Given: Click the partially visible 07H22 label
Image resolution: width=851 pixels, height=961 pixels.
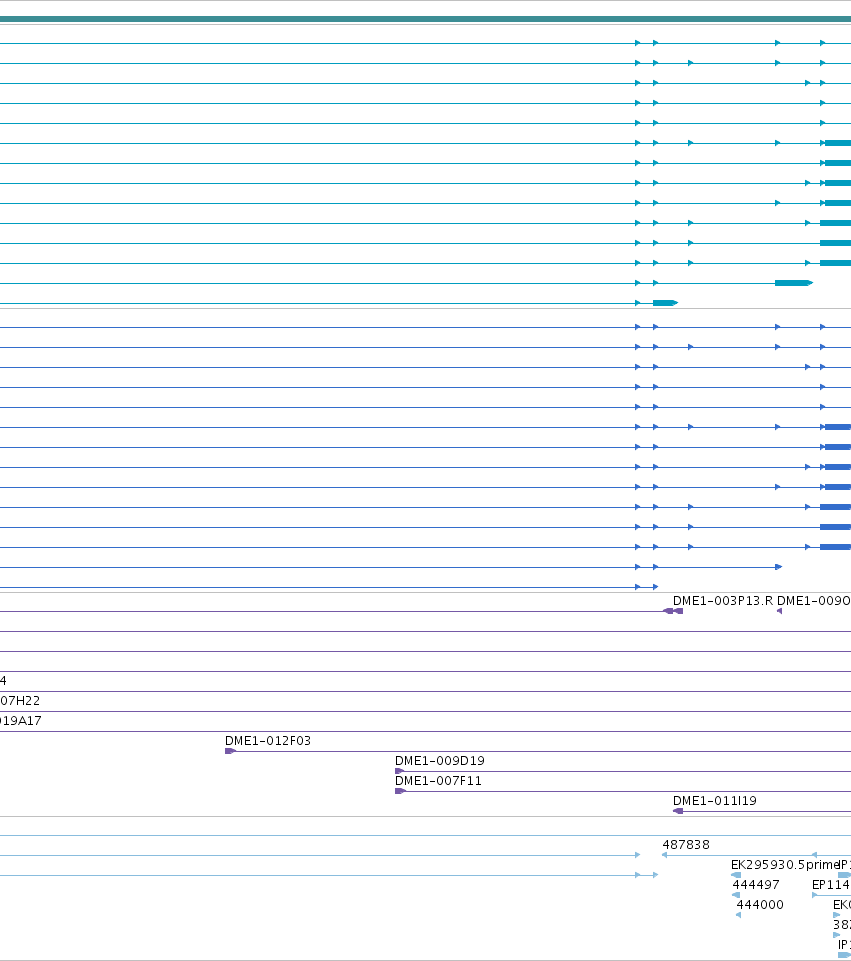Looking at the screenshot, I should click(x=20, y=701).
